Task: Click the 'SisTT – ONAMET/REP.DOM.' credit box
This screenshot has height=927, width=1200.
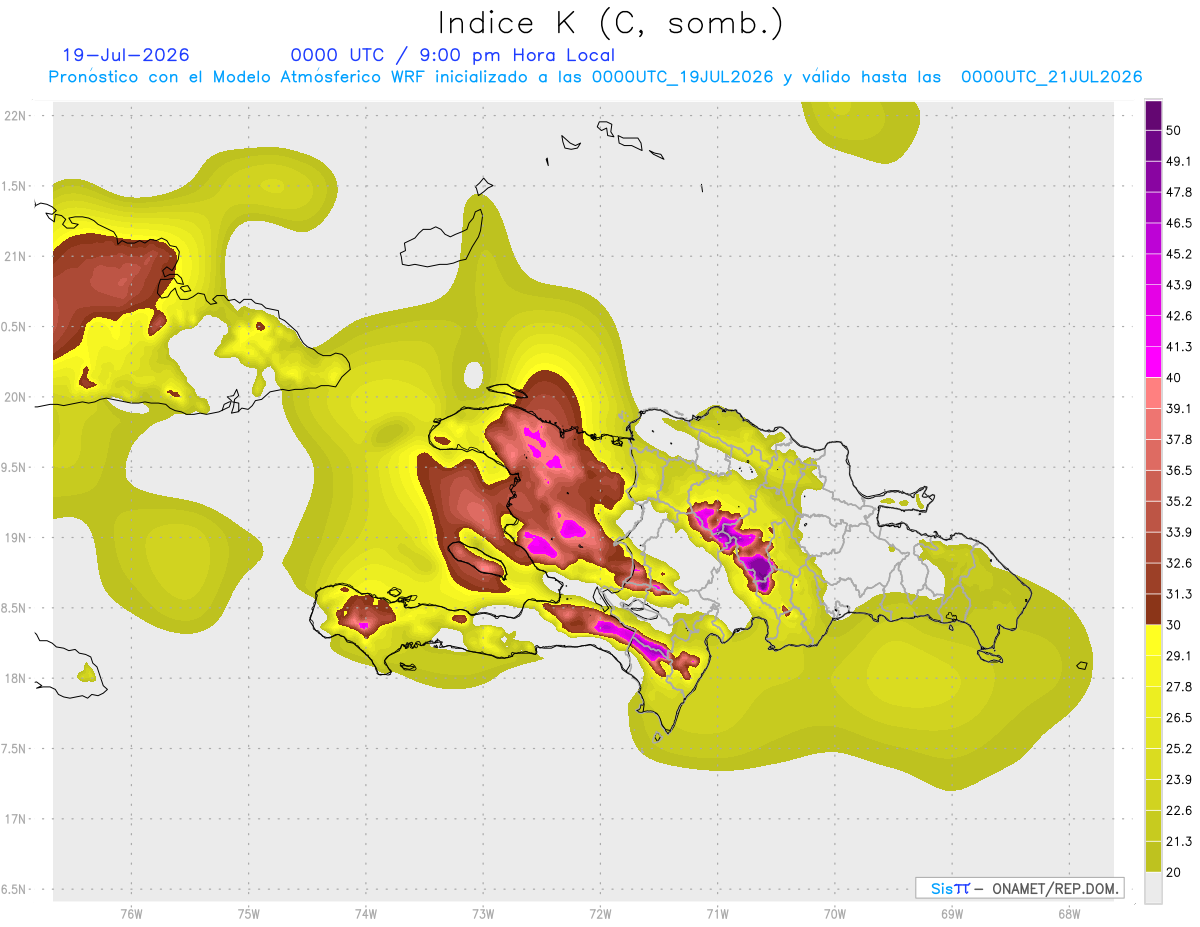Action: tap(1019, 888)
